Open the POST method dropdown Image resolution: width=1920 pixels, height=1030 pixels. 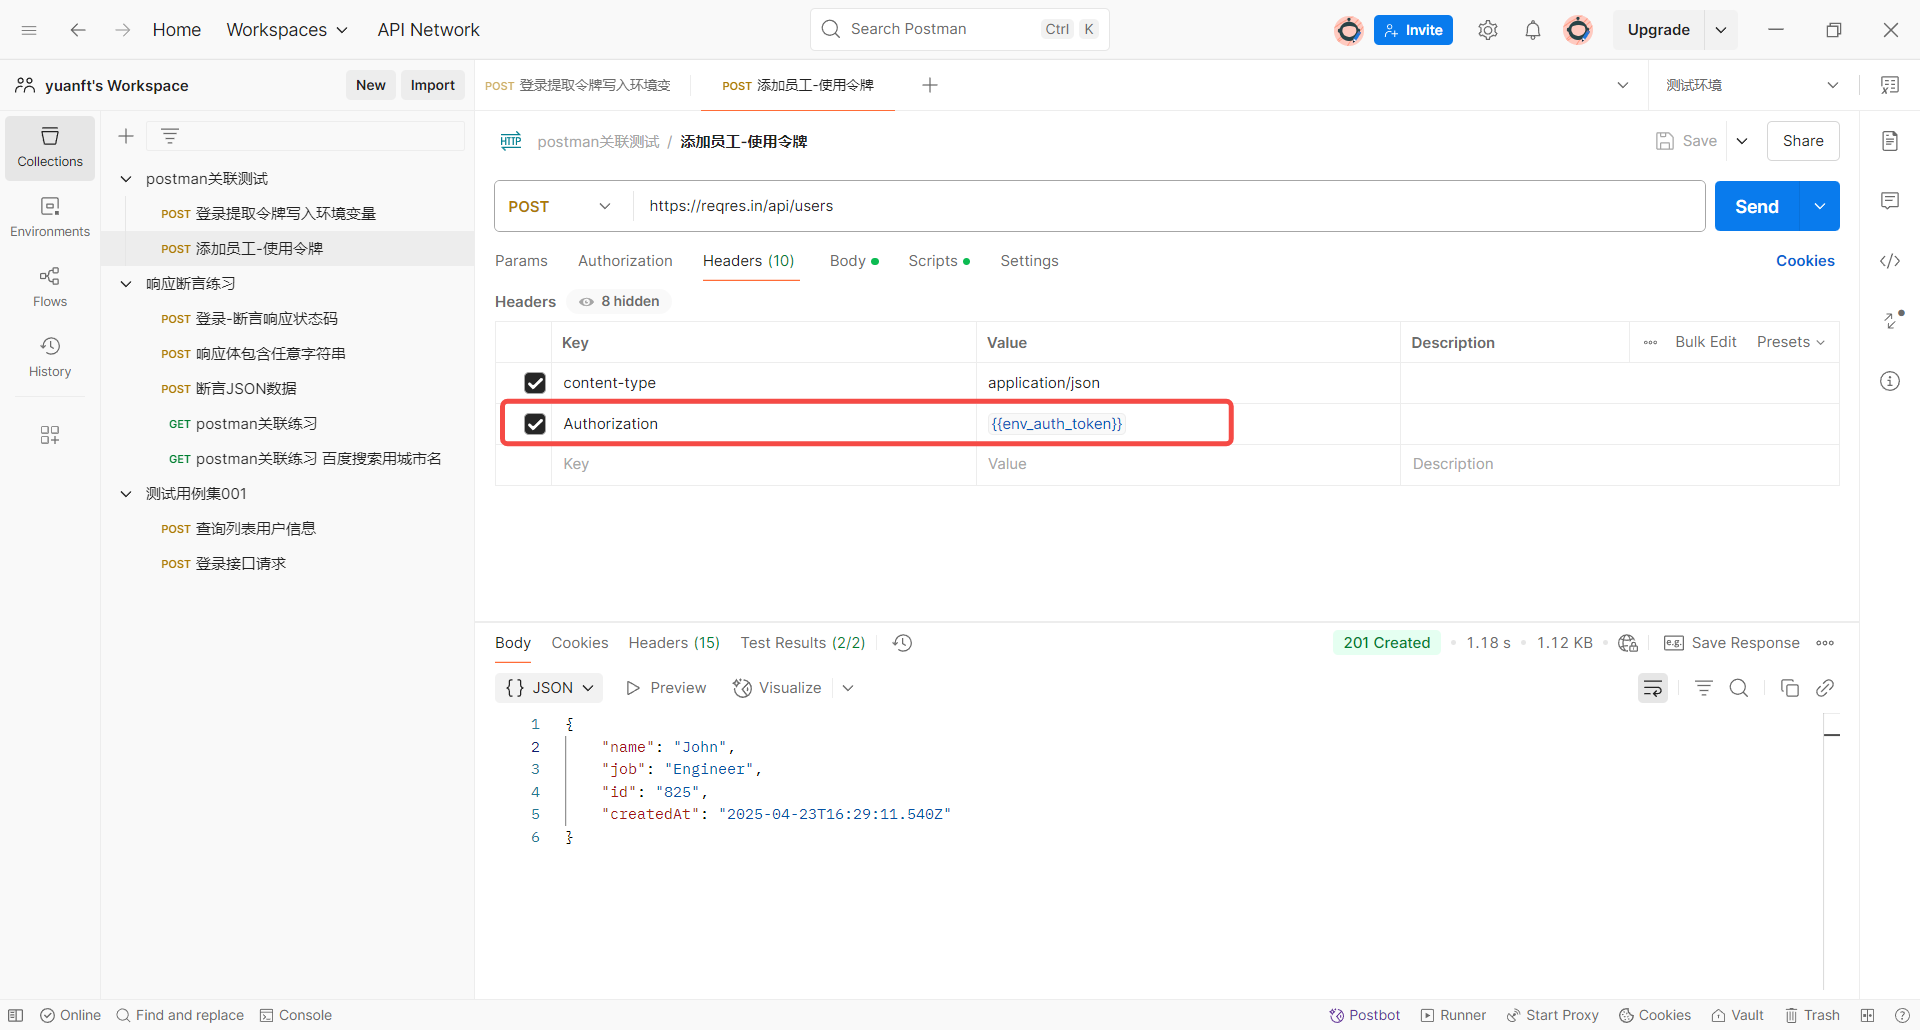[x=560, y=206]
